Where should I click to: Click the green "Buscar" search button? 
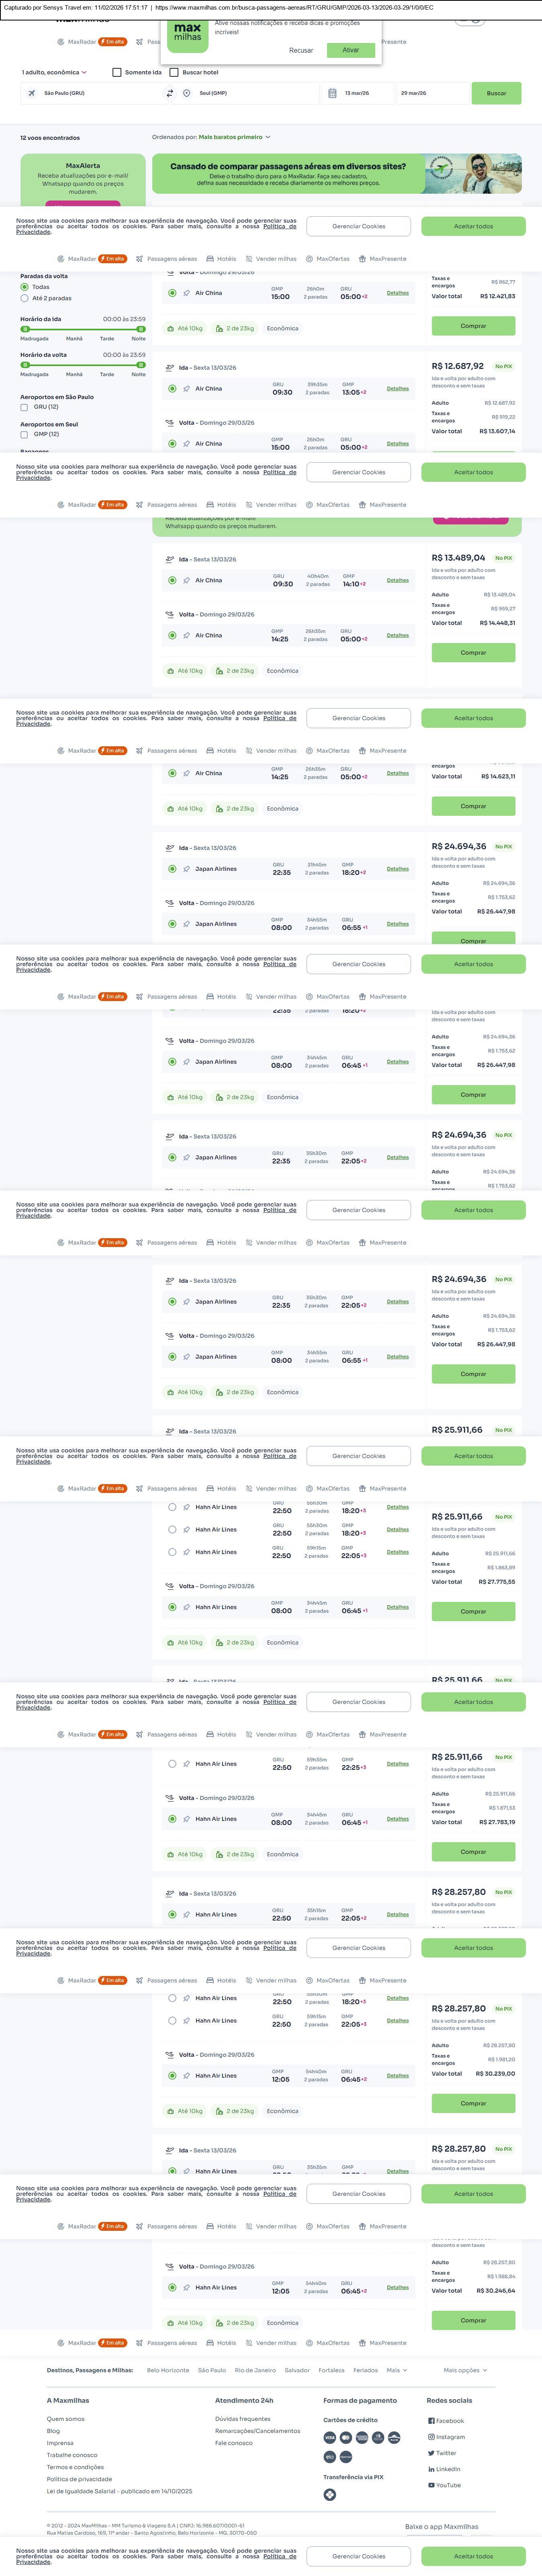pos(496,93)
